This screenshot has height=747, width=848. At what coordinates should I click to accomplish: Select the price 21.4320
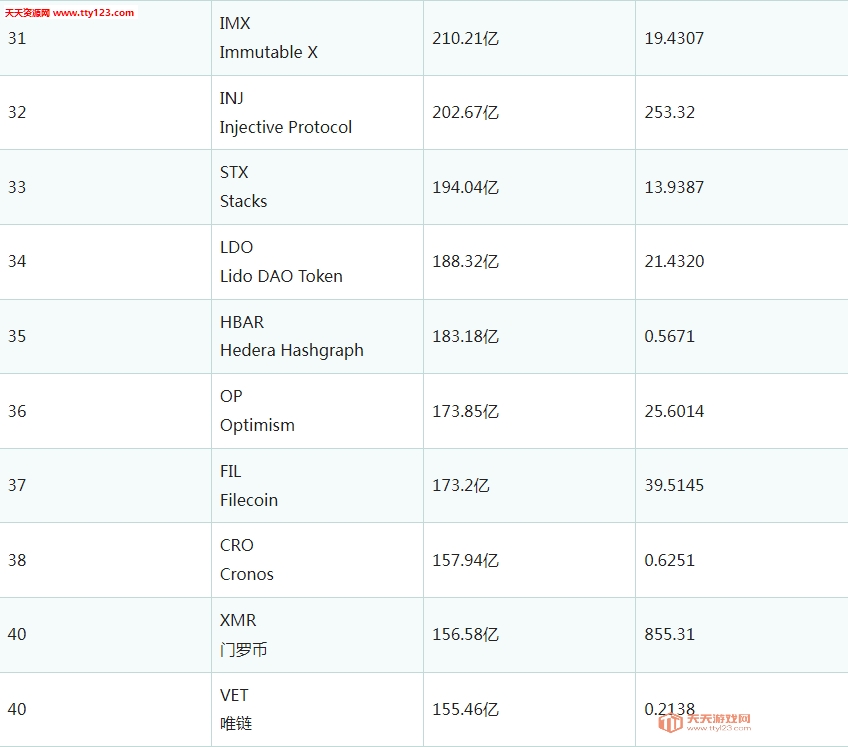pos(674,262)
